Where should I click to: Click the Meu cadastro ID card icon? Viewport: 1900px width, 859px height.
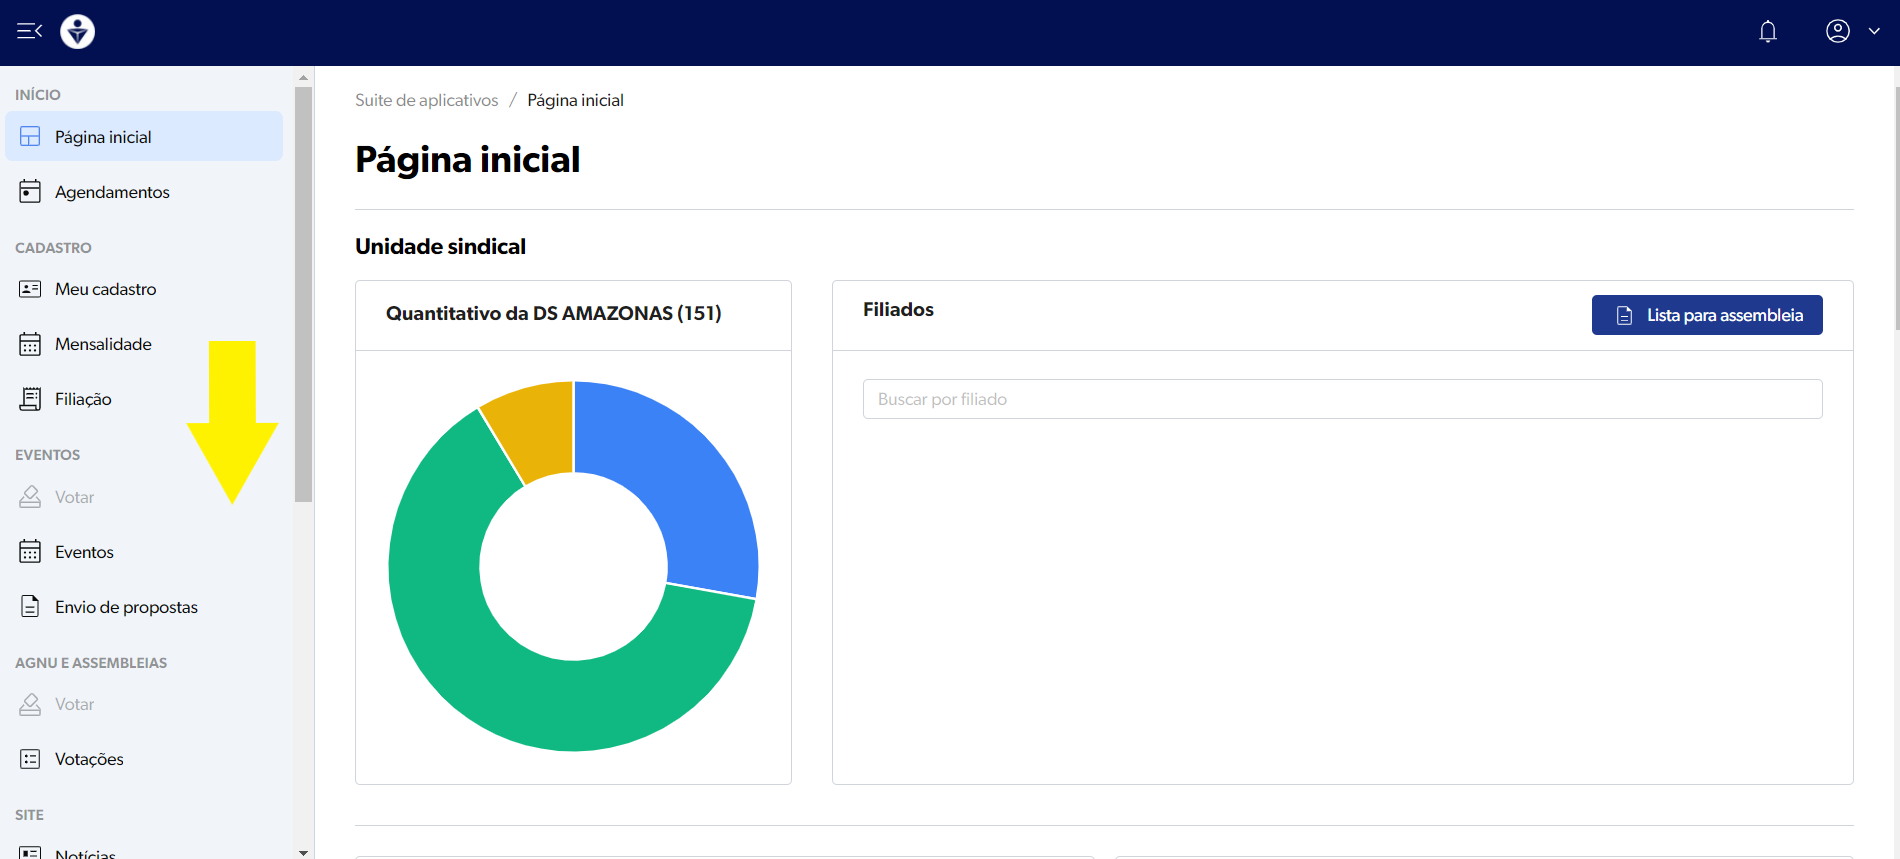pyautogui.click(x=30, y=289)
